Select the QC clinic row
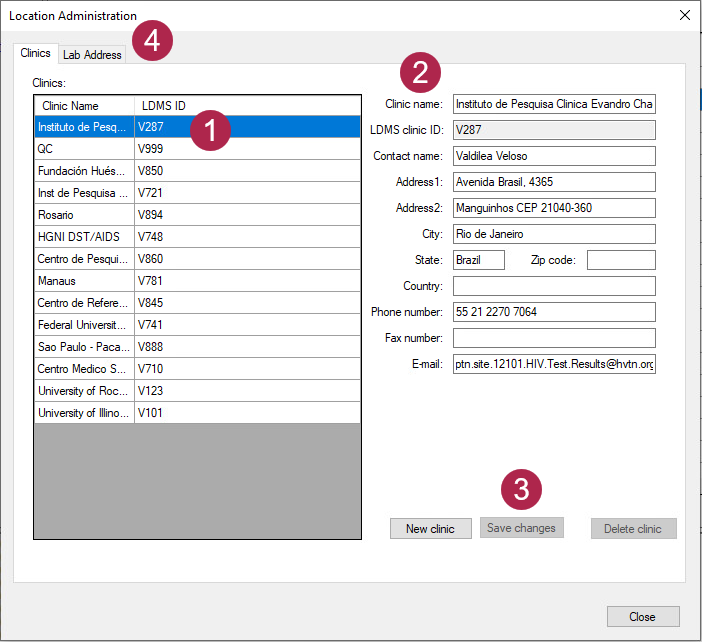Screen dimensions: 702x642 84,149
